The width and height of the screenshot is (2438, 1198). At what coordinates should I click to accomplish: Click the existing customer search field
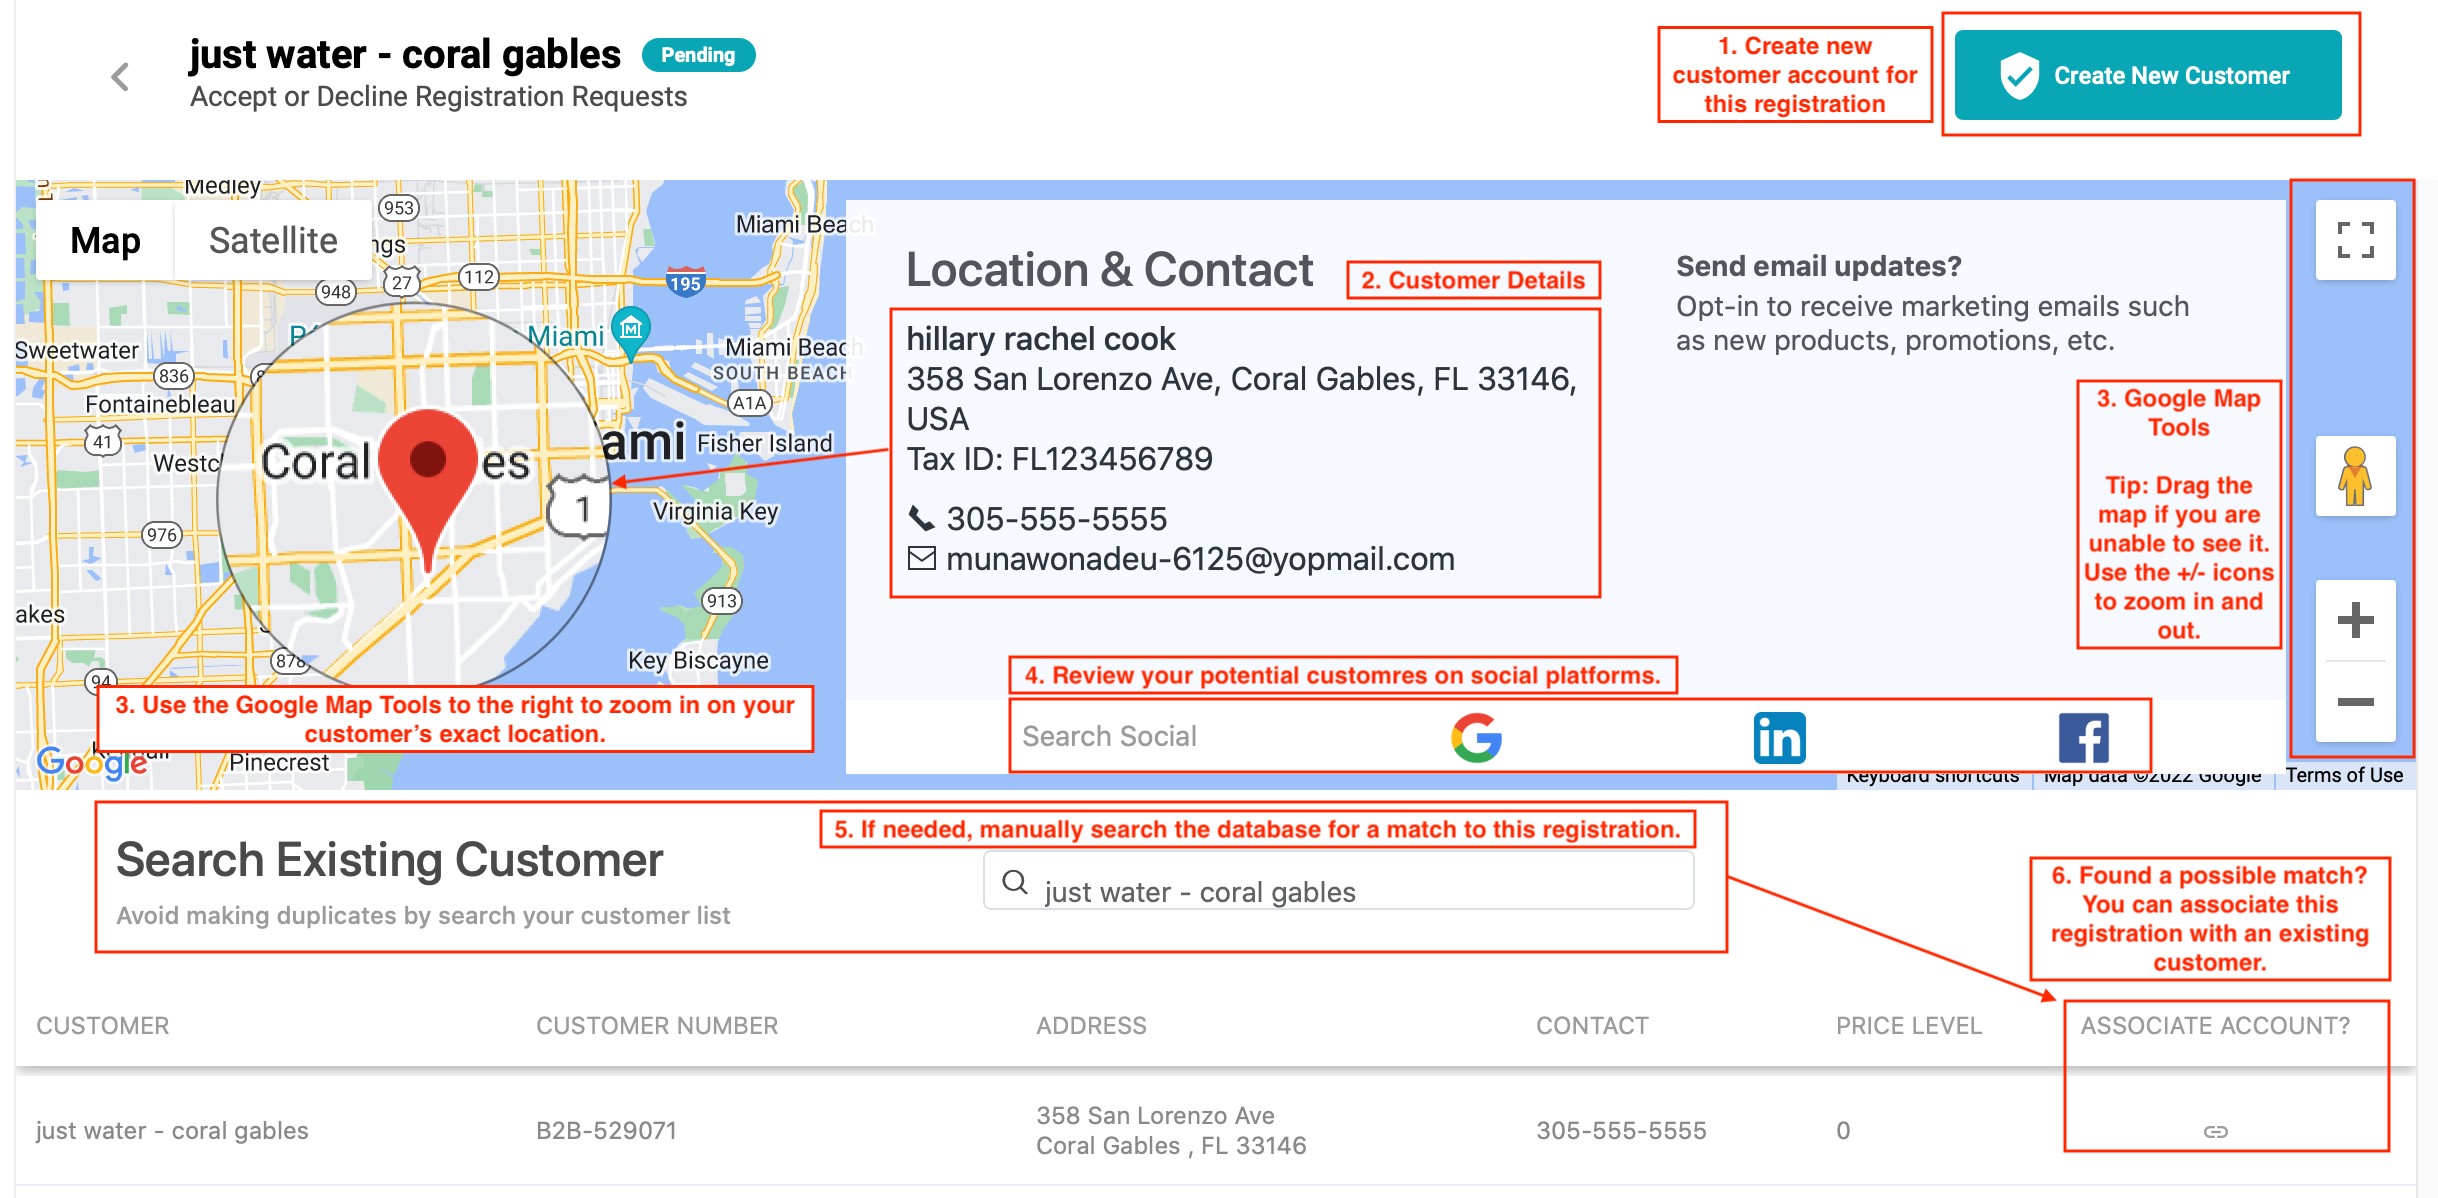[1338, 881]
